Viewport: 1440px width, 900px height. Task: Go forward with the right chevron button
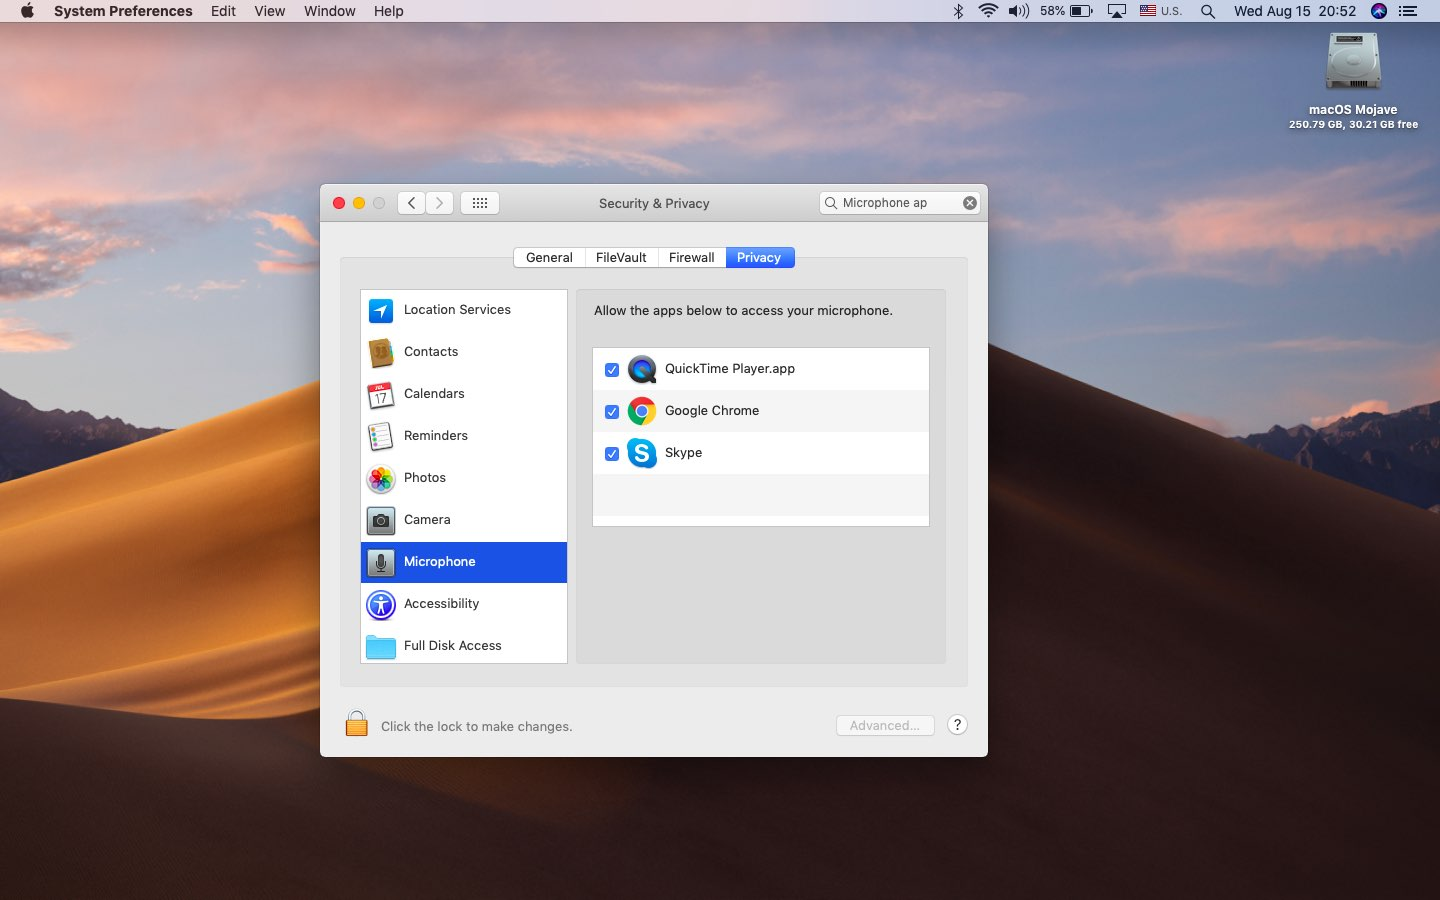pyautogui.click(x=439, y=203)
